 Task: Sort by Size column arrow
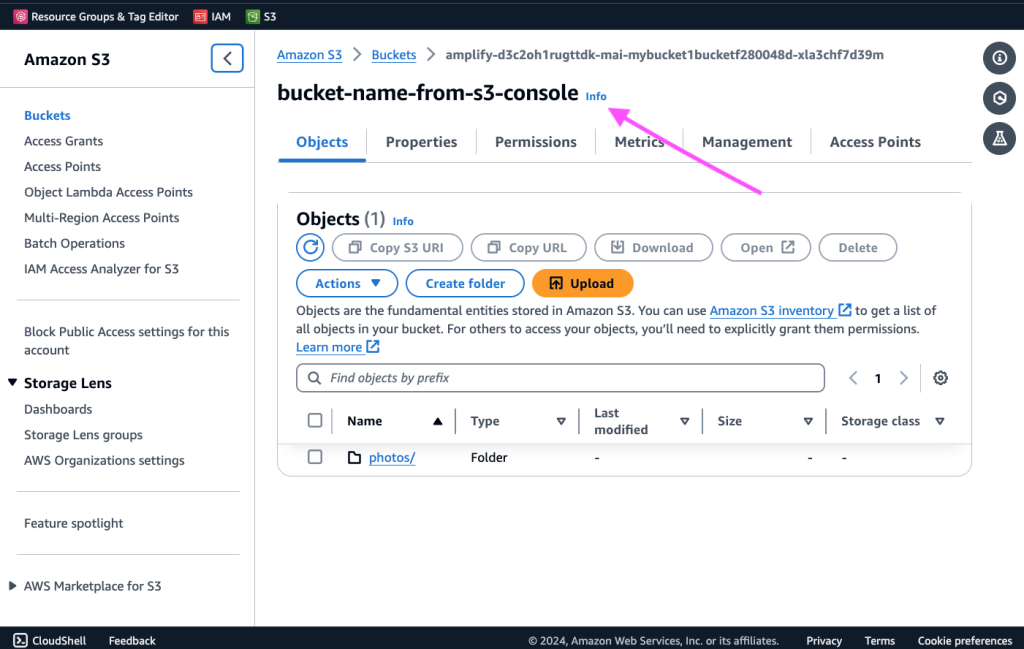pyautogui.click(x=808, y=422)
